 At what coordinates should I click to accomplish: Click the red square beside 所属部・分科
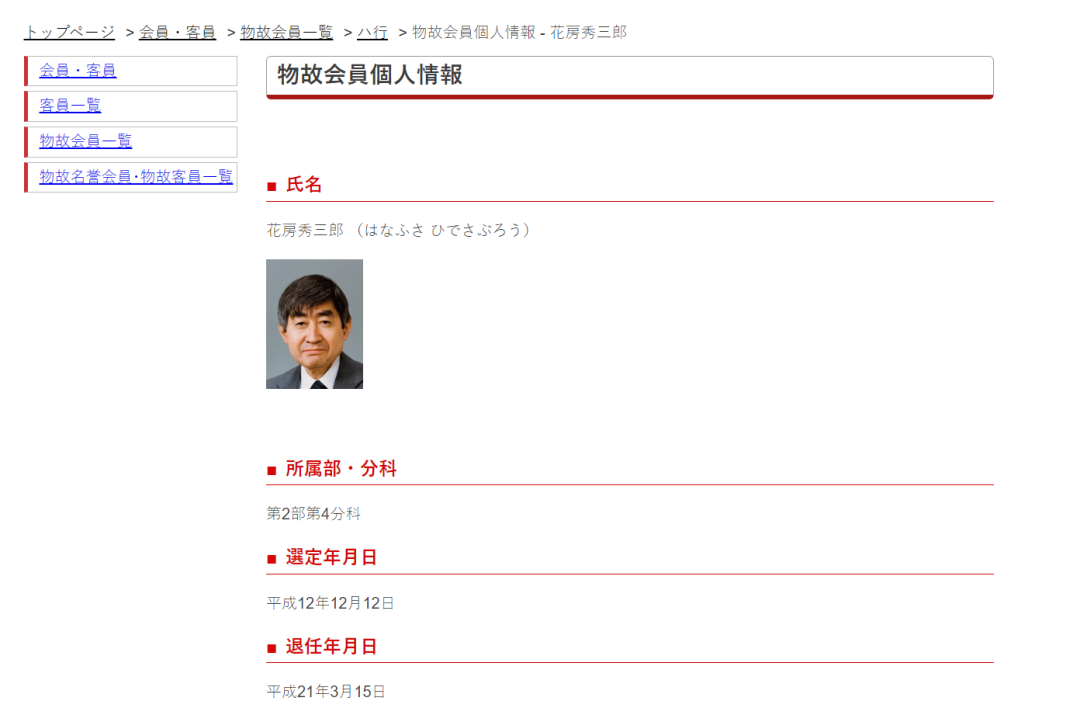pos(271,470)
